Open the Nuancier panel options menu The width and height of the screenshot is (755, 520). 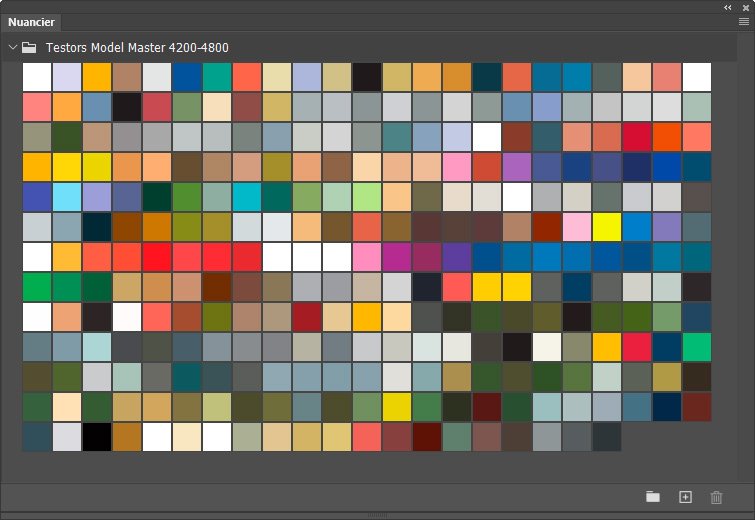pos(741,22)
